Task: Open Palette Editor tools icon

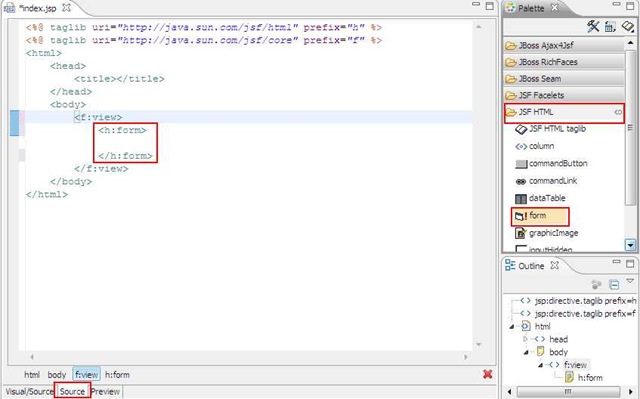Action: tap(593, 27)
